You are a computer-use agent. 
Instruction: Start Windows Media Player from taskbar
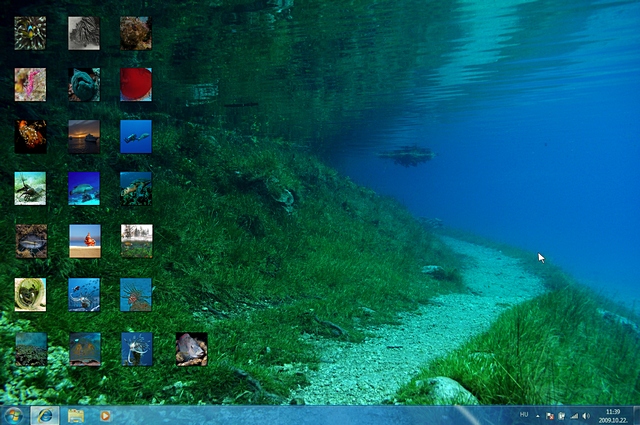[x=104, y=415]
